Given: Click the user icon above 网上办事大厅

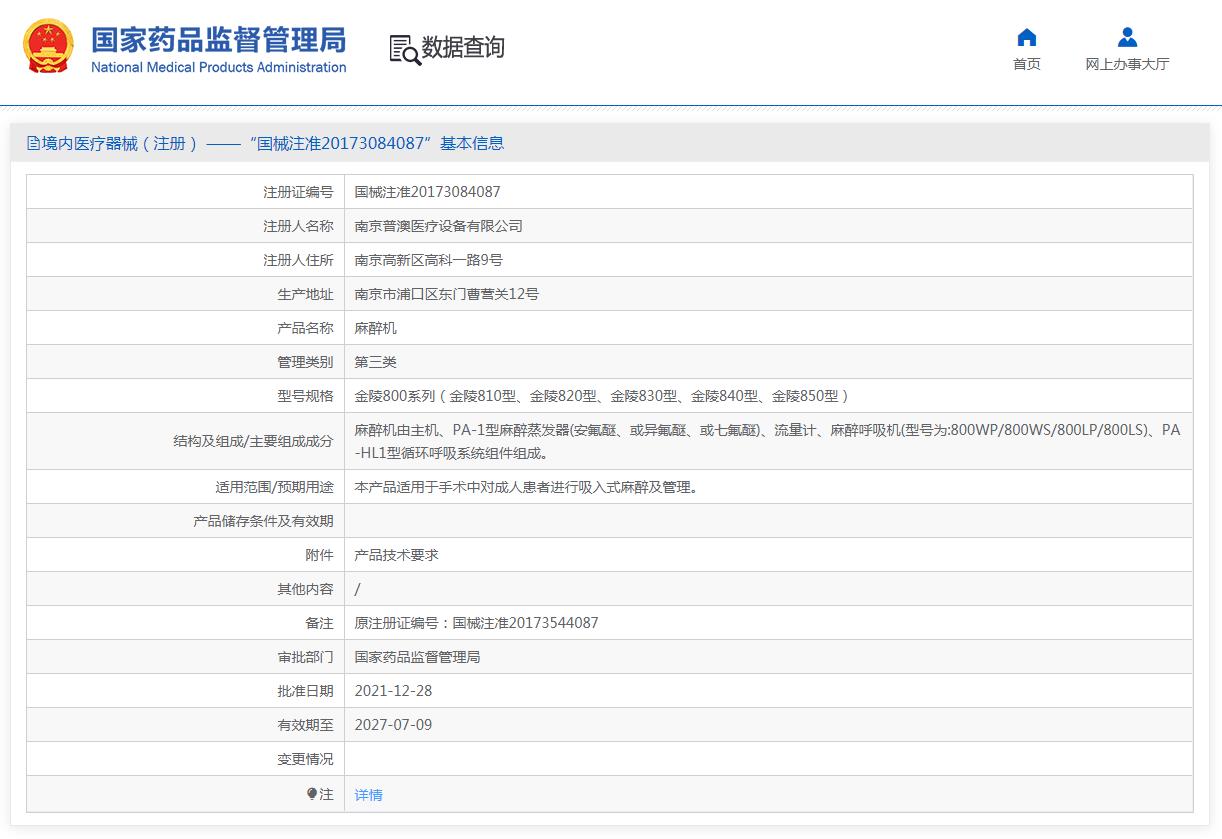Looking at the screenshot, I should pyautogui.click(x=1127, y=38).
